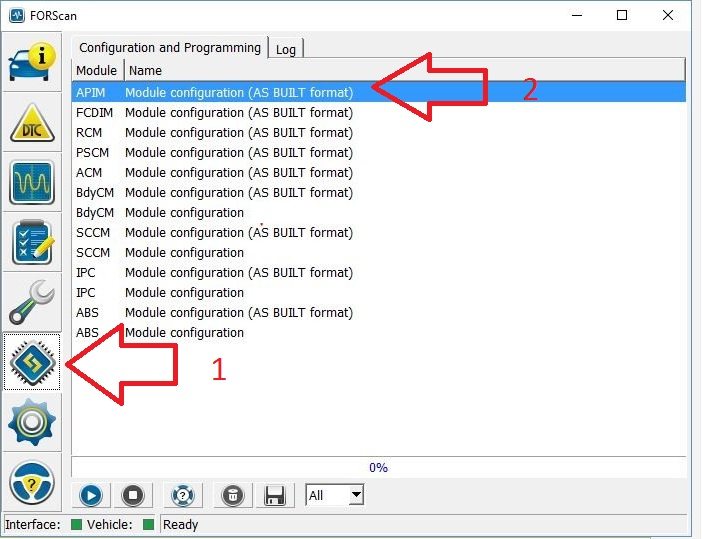Select RCM Module configuration (AS BUILT format)

click(379, 133)
